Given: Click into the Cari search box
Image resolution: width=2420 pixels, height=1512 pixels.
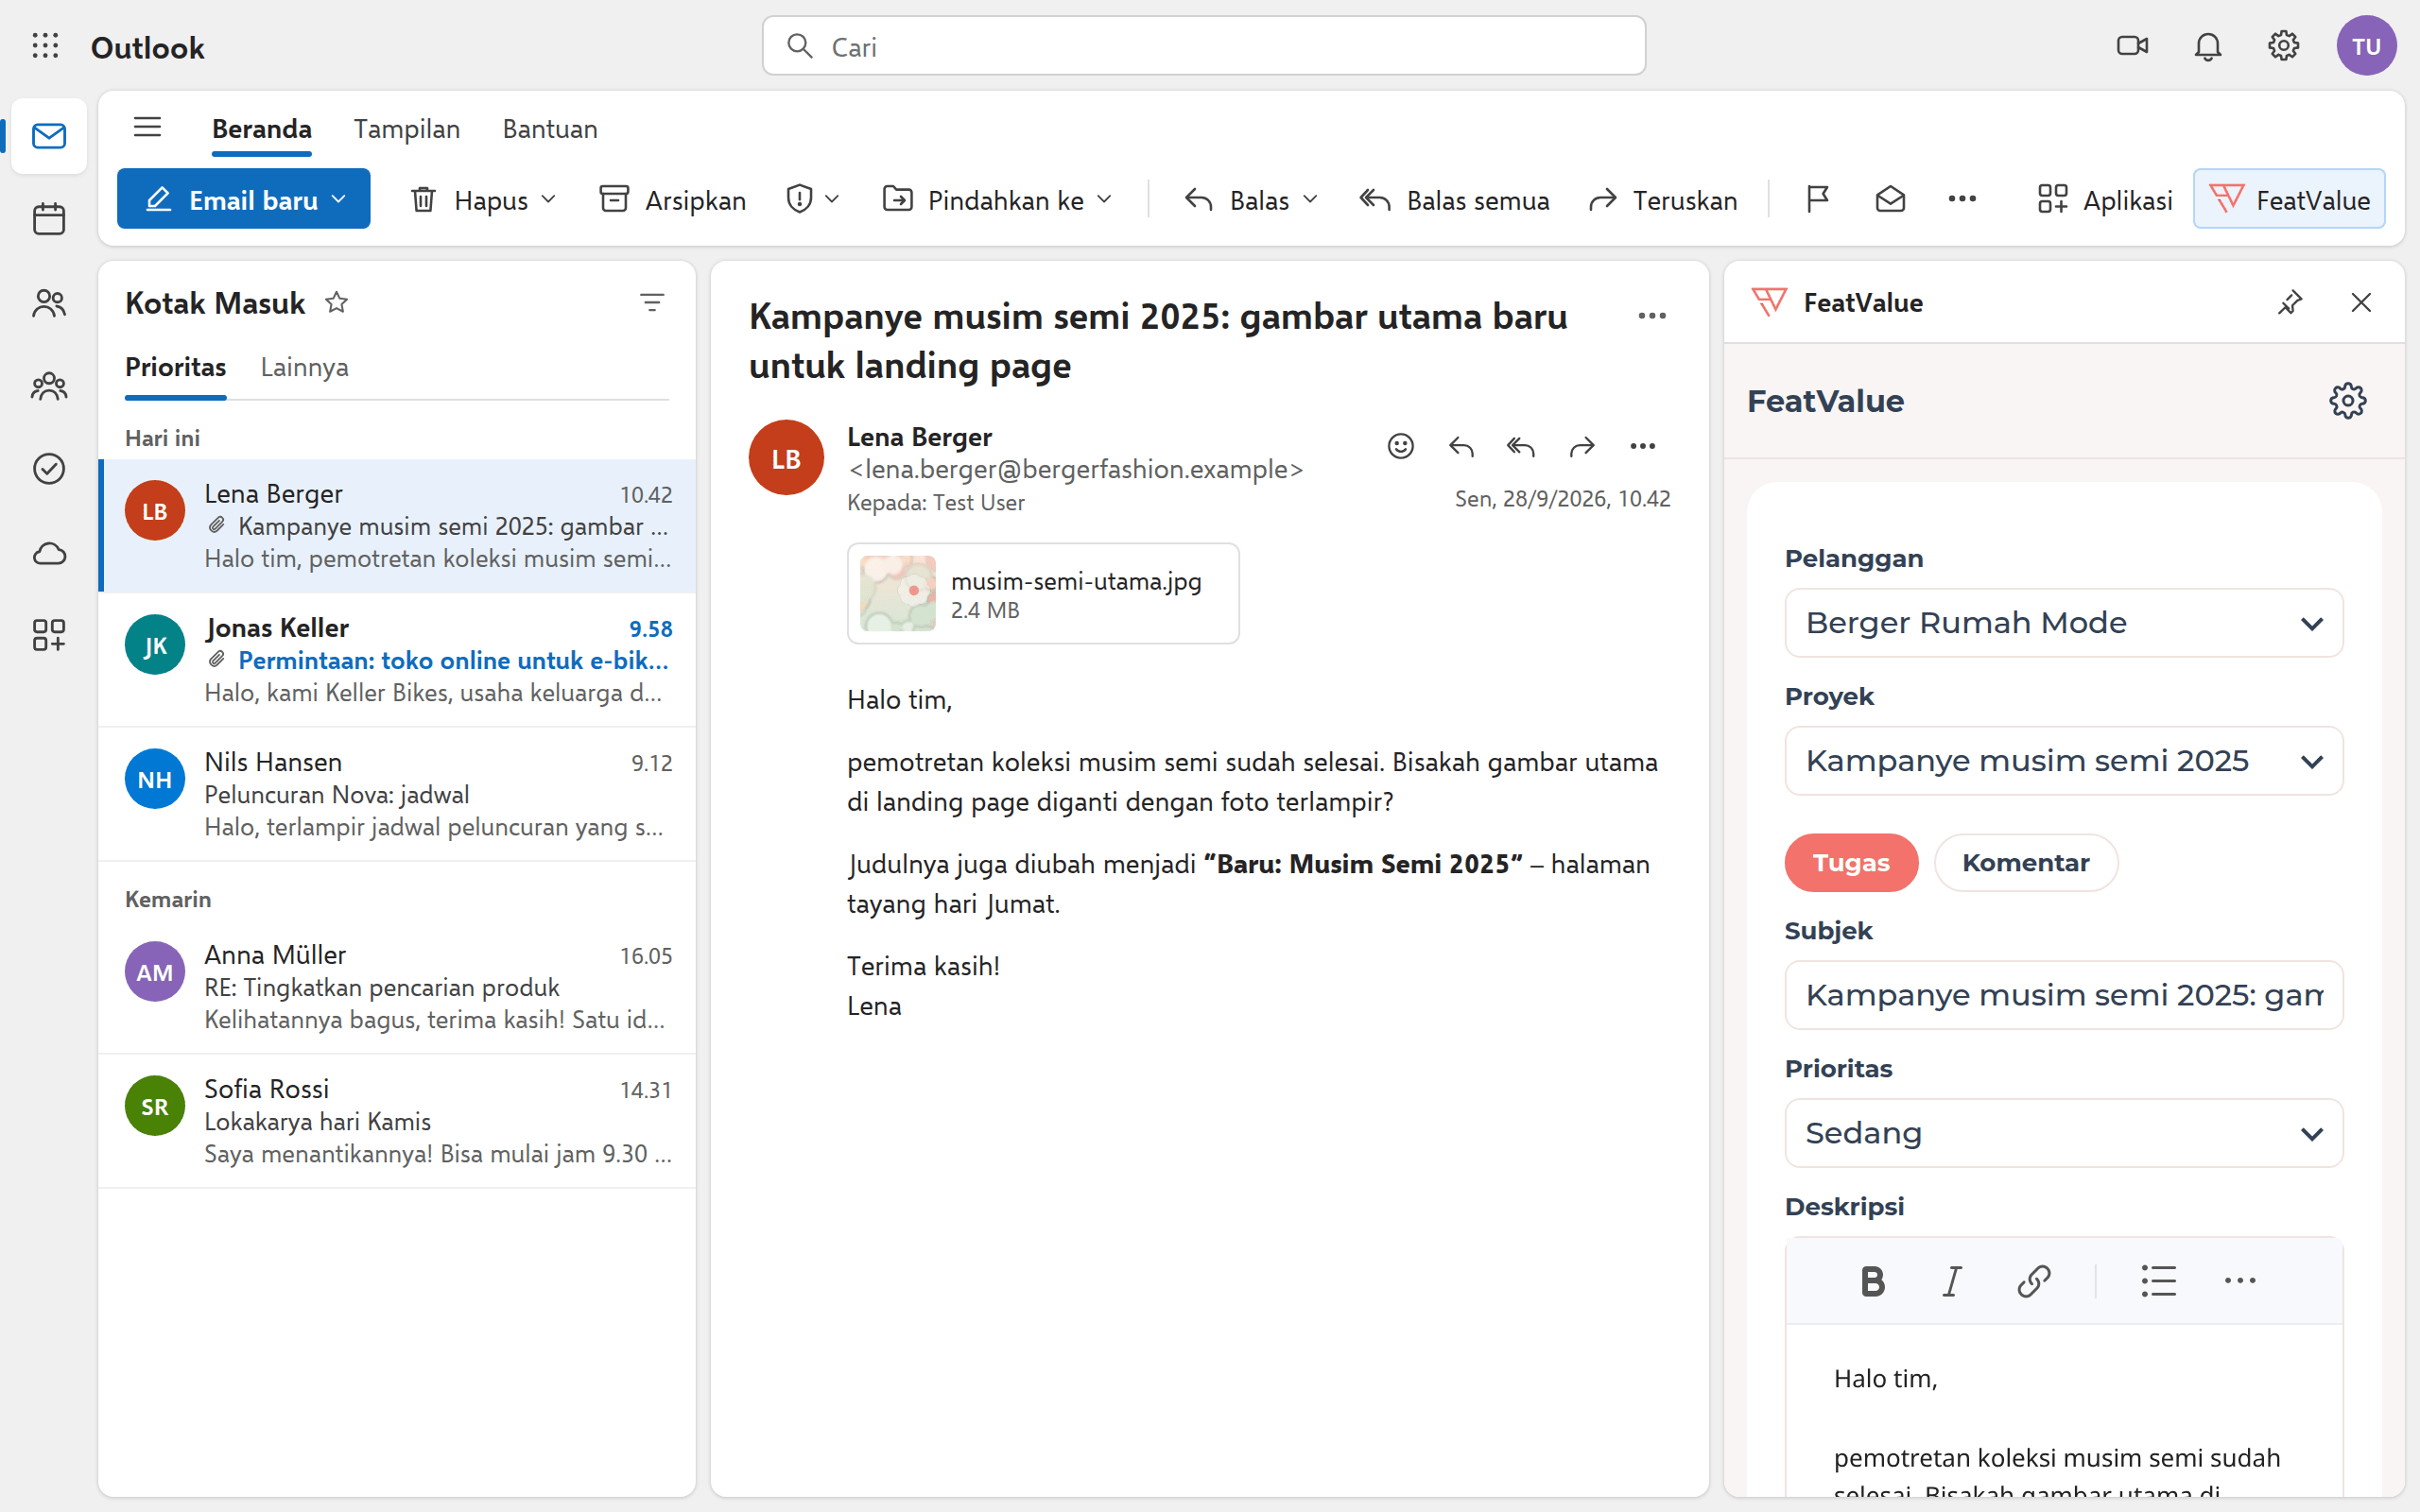Looking at the screenshot, I should (x=1203, y=46).
